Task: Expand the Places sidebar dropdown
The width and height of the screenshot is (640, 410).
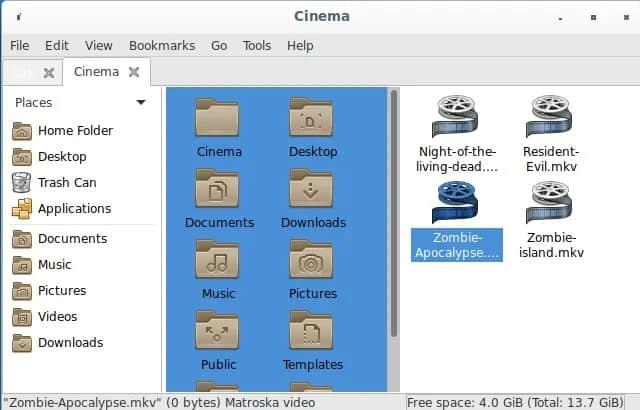Action: coord(140,103)
